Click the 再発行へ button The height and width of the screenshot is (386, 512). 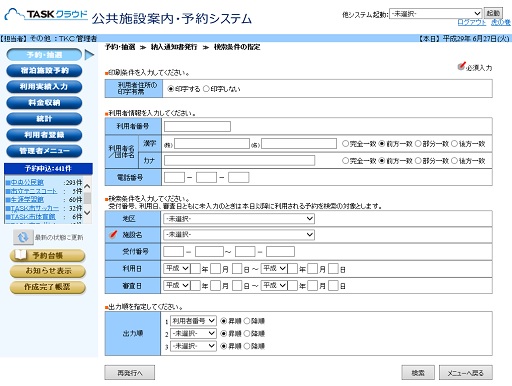130,373
